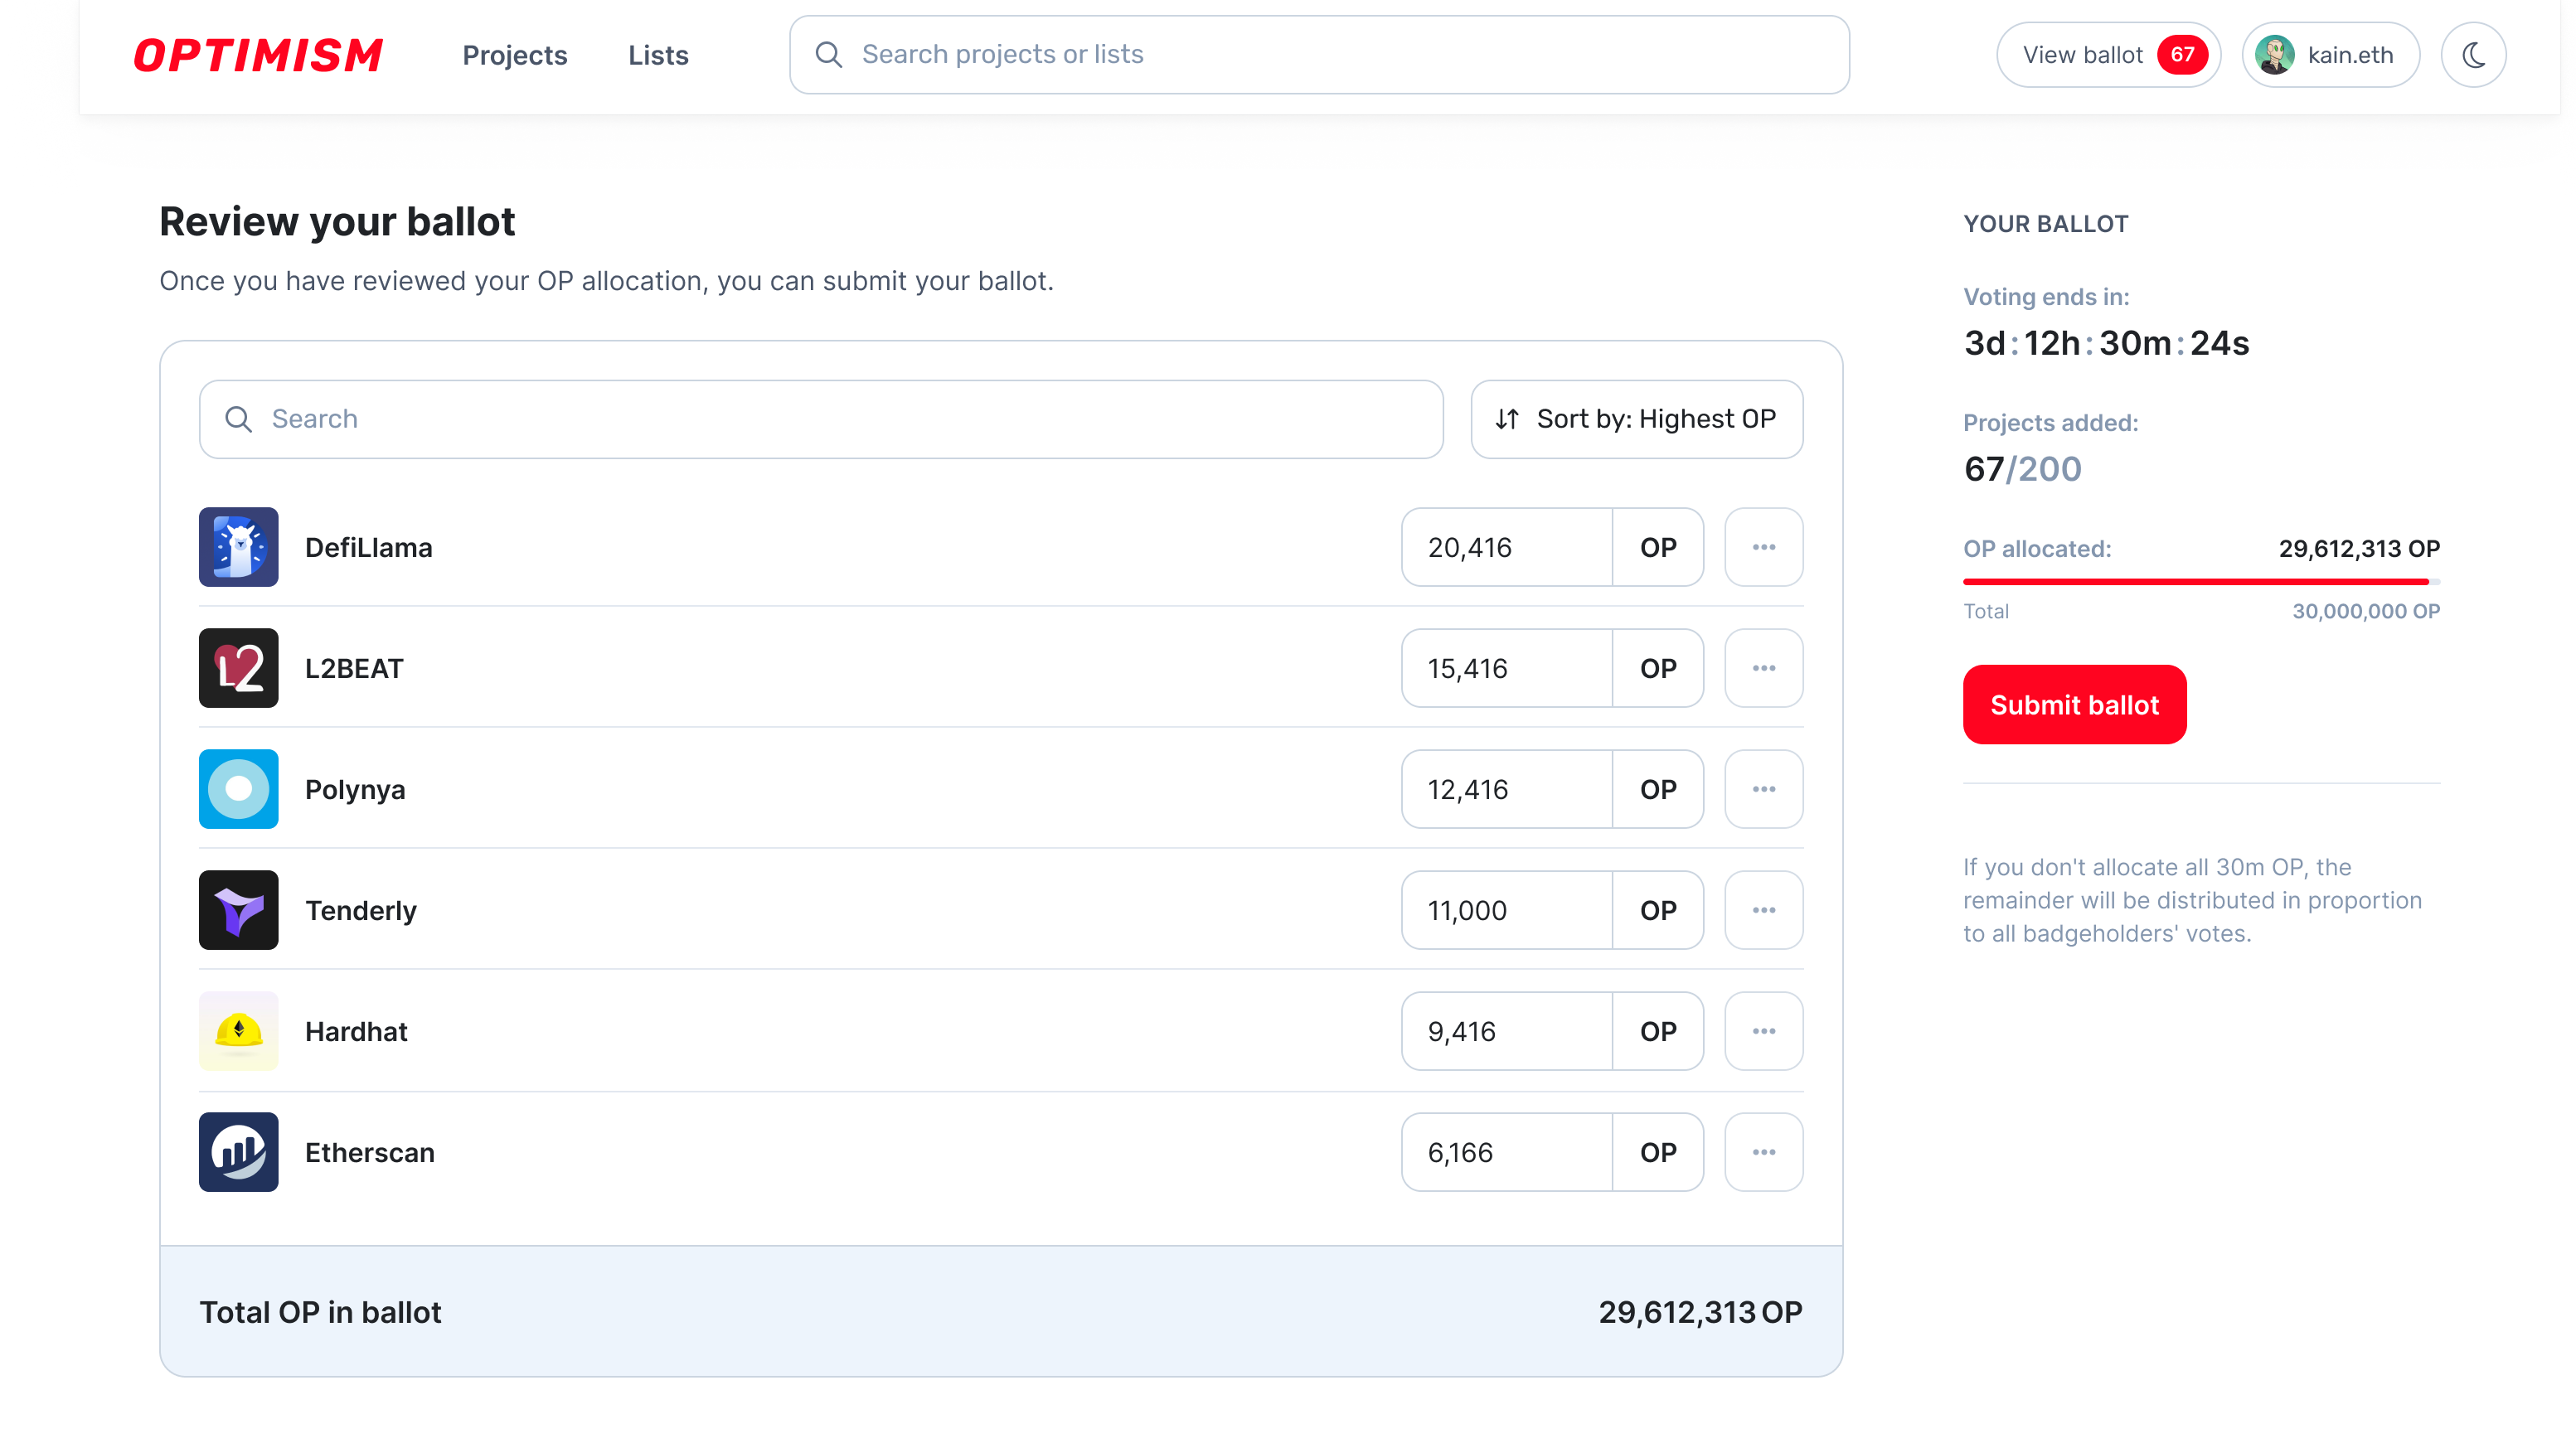Open the Projects nav item
This screenshot has height=1453, width=2576.
(514, 55)
